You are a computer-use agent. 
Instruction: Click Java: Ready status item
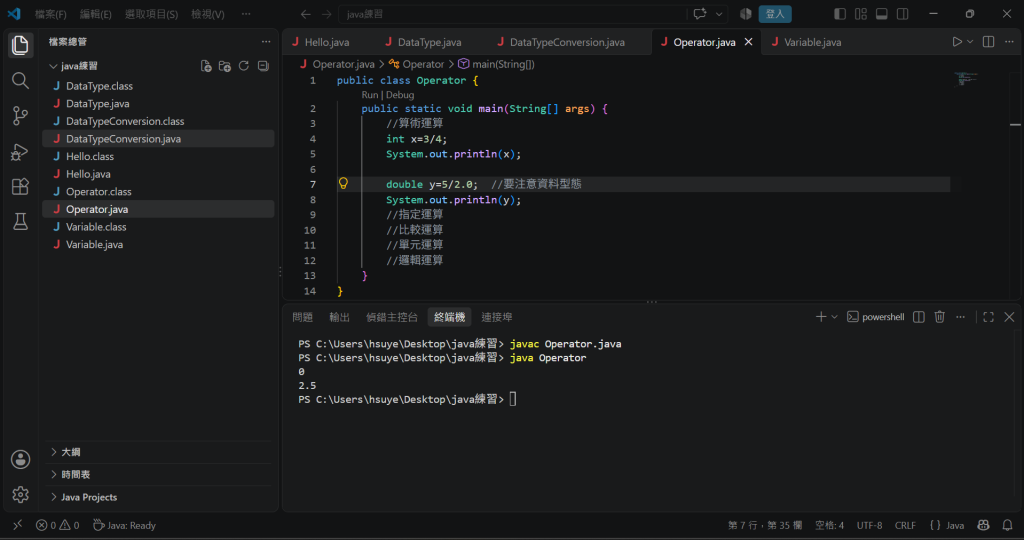coord(124,525)
